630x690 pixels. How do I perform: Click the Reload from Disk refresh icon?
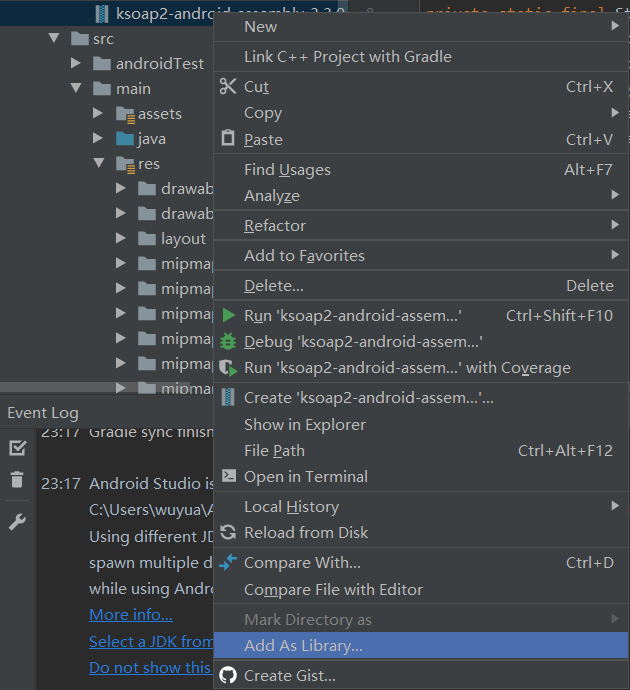tap(228, 532)
